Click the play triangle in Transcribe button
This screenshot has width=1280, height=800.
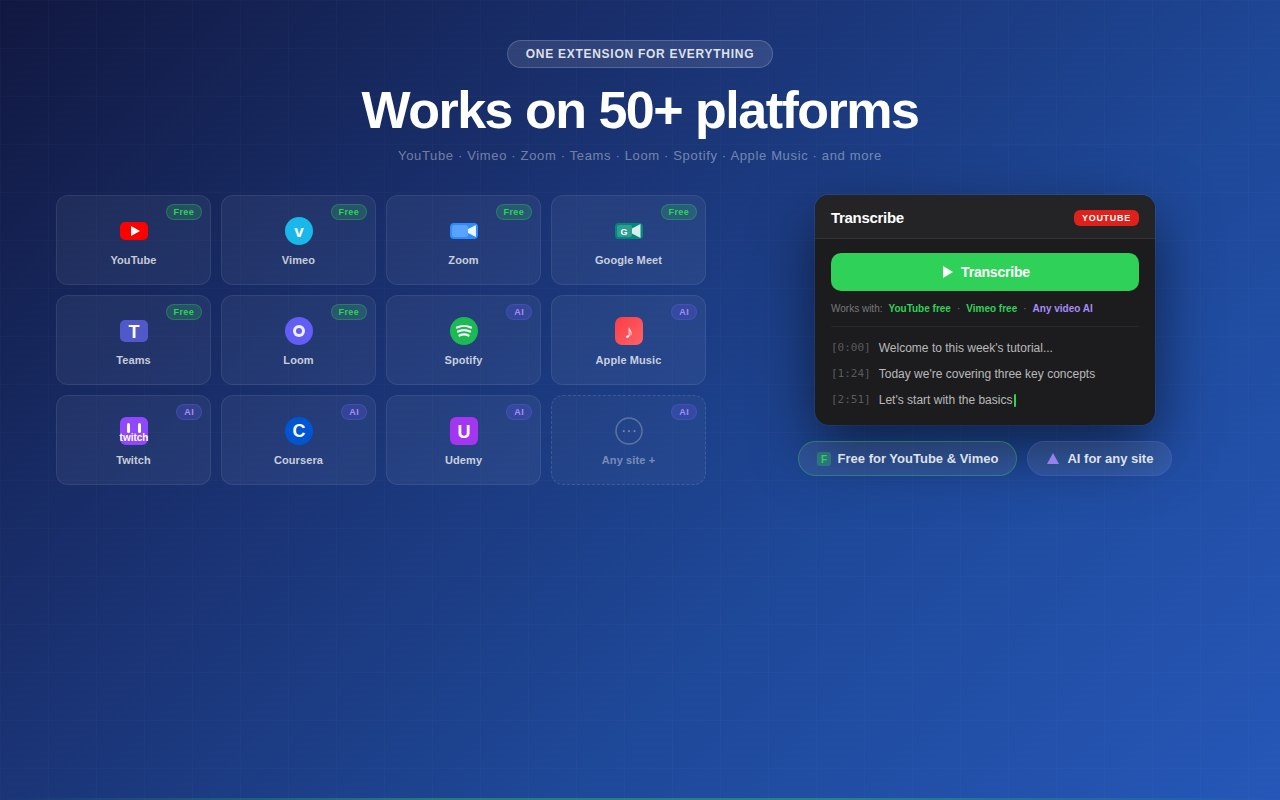[x=947, y=272]
